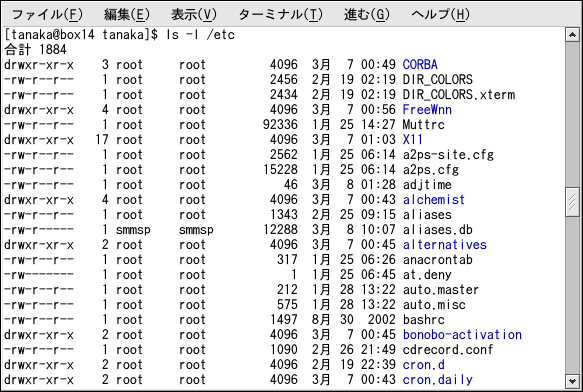Click the scrollbar track above the thumb
Screen dimensions: 583x392
click(x=572, y=115)
